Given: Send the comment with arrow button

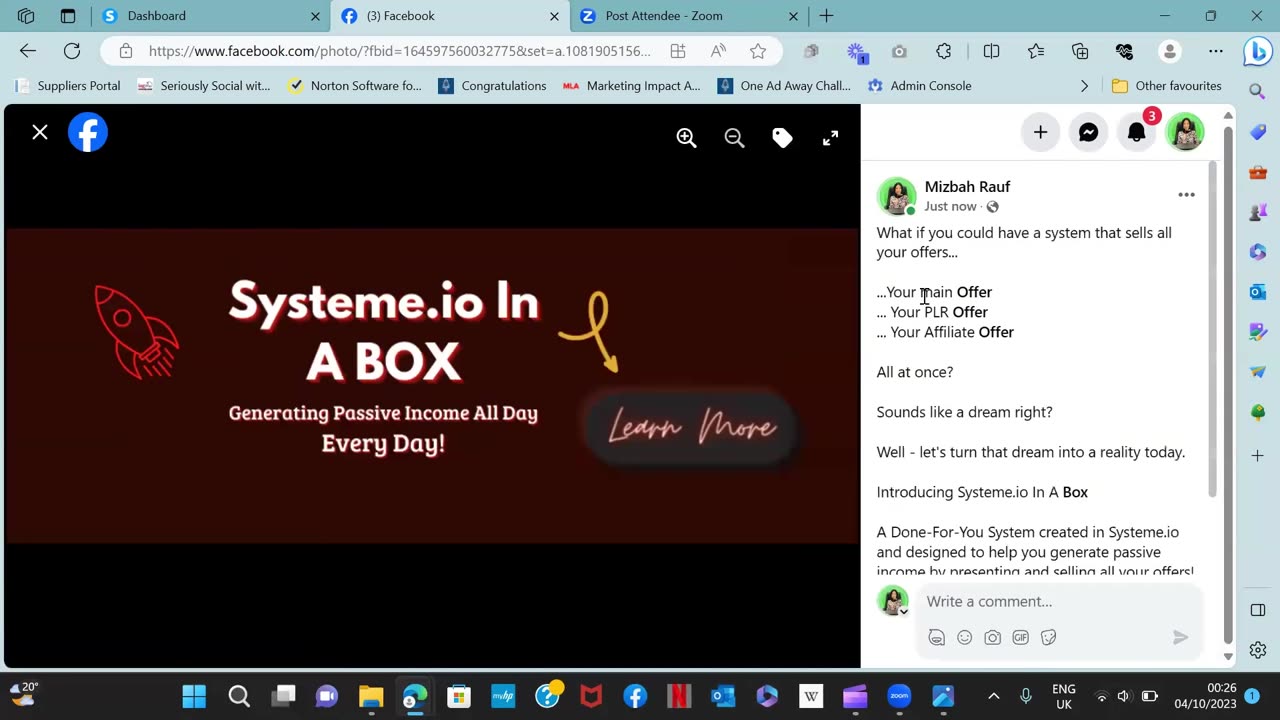Looking at the screenshot, I should coord(1180,637).
